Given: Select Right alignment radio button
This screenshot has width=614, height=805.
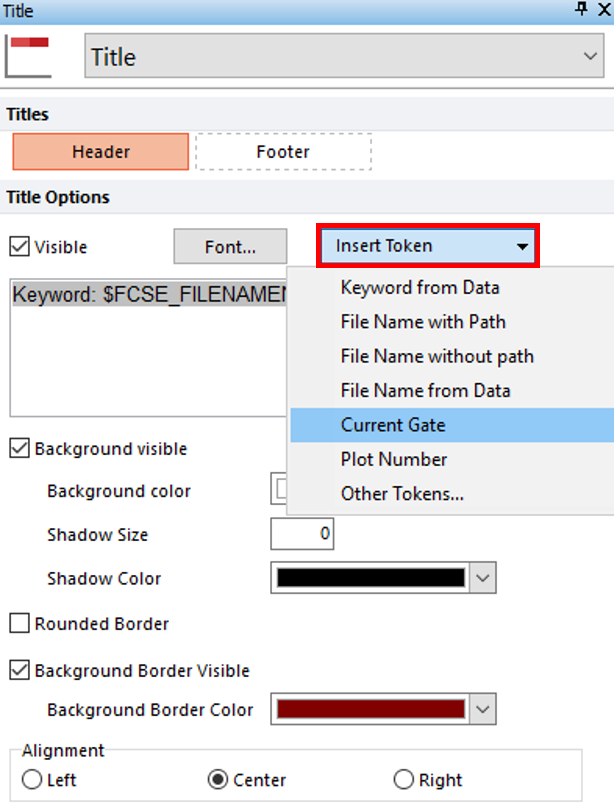Looking at the screenshot, I should point(404,779).
